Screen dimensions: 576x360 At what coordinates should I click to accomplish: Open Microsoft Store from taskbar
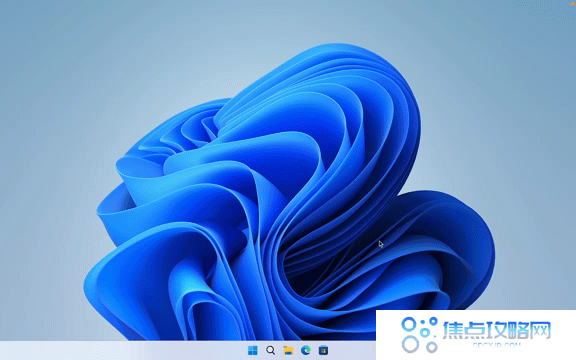tap(323, 350)
